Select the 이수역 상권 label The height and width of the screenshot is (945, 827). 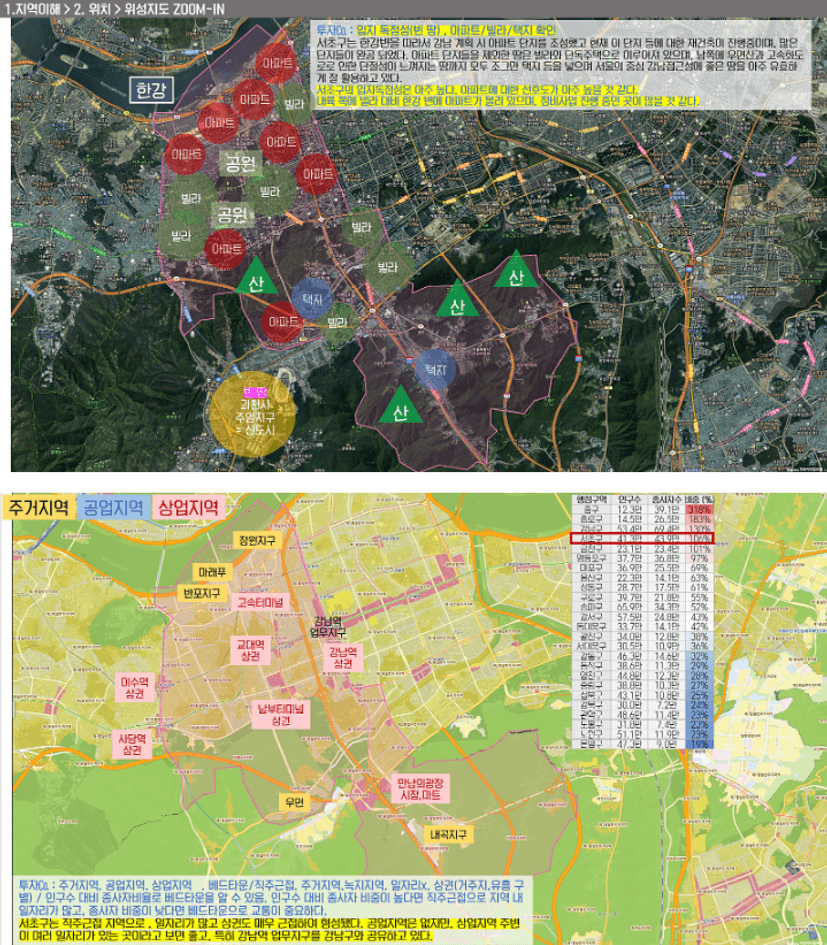pyautogui.click(x=134, y=688)
